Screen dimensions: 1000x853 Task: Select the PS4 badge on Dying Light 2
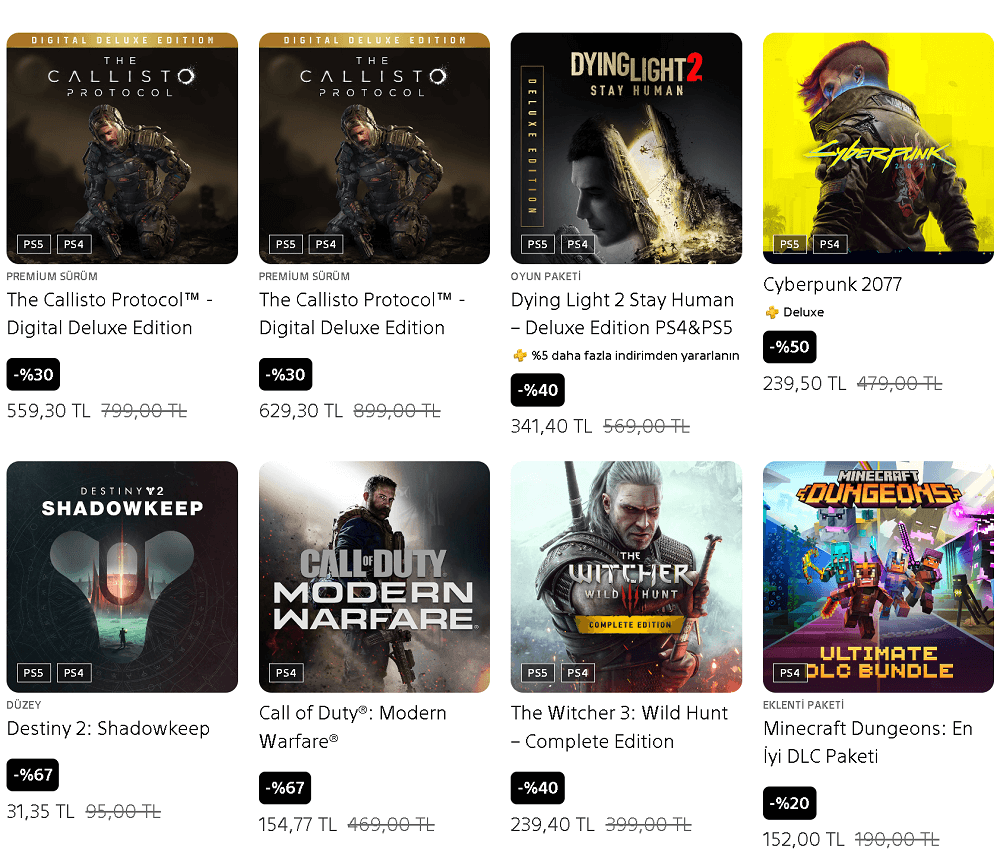coord(577,243)
